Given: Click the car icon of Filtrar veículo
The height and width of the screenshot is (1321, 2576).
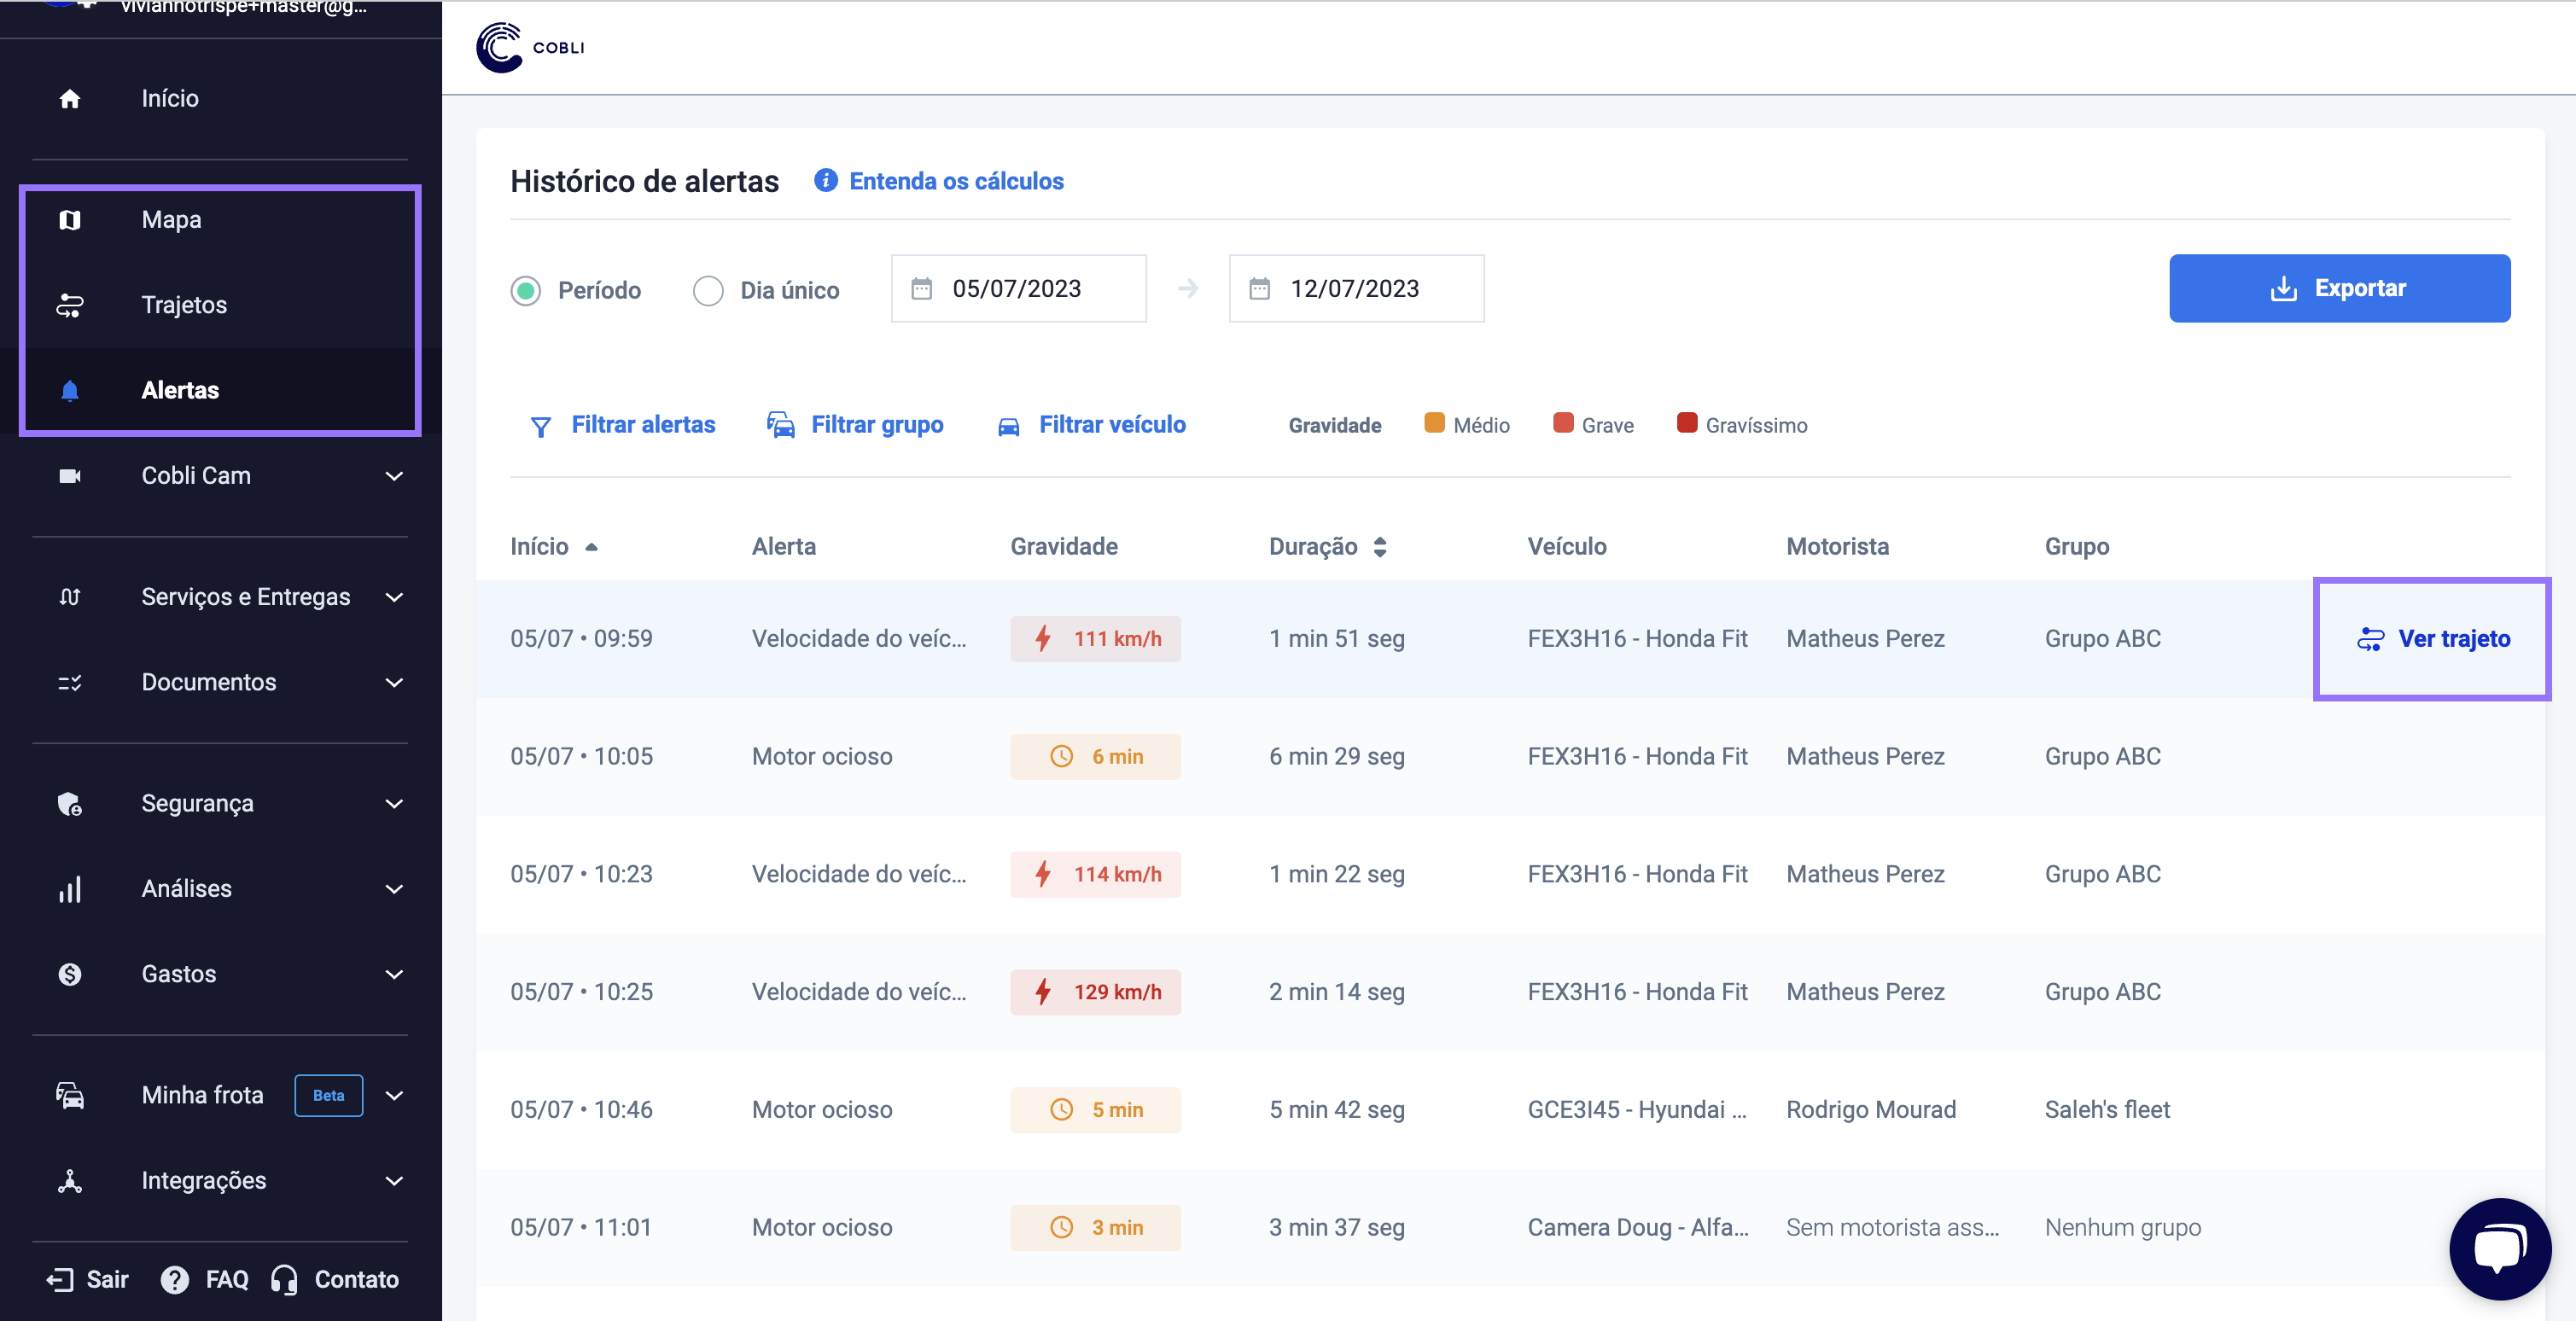Looking at the screenshot, I should click(1008, 427).
